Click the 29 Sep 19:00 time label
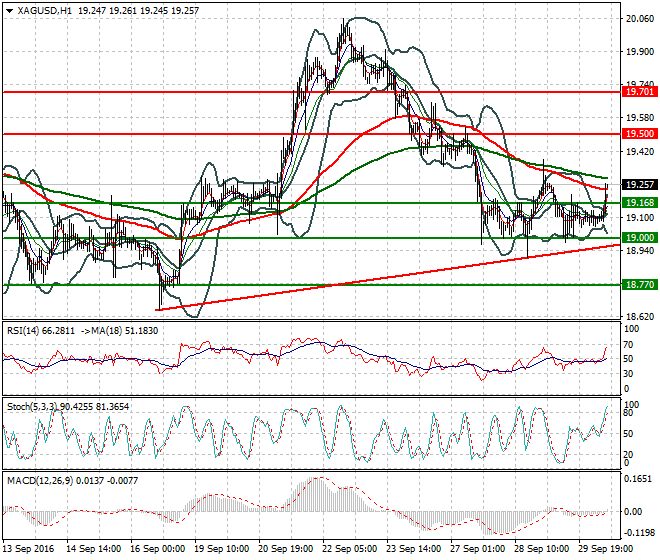This screenshot has height=560, width=660. click(x=605, y=549)
